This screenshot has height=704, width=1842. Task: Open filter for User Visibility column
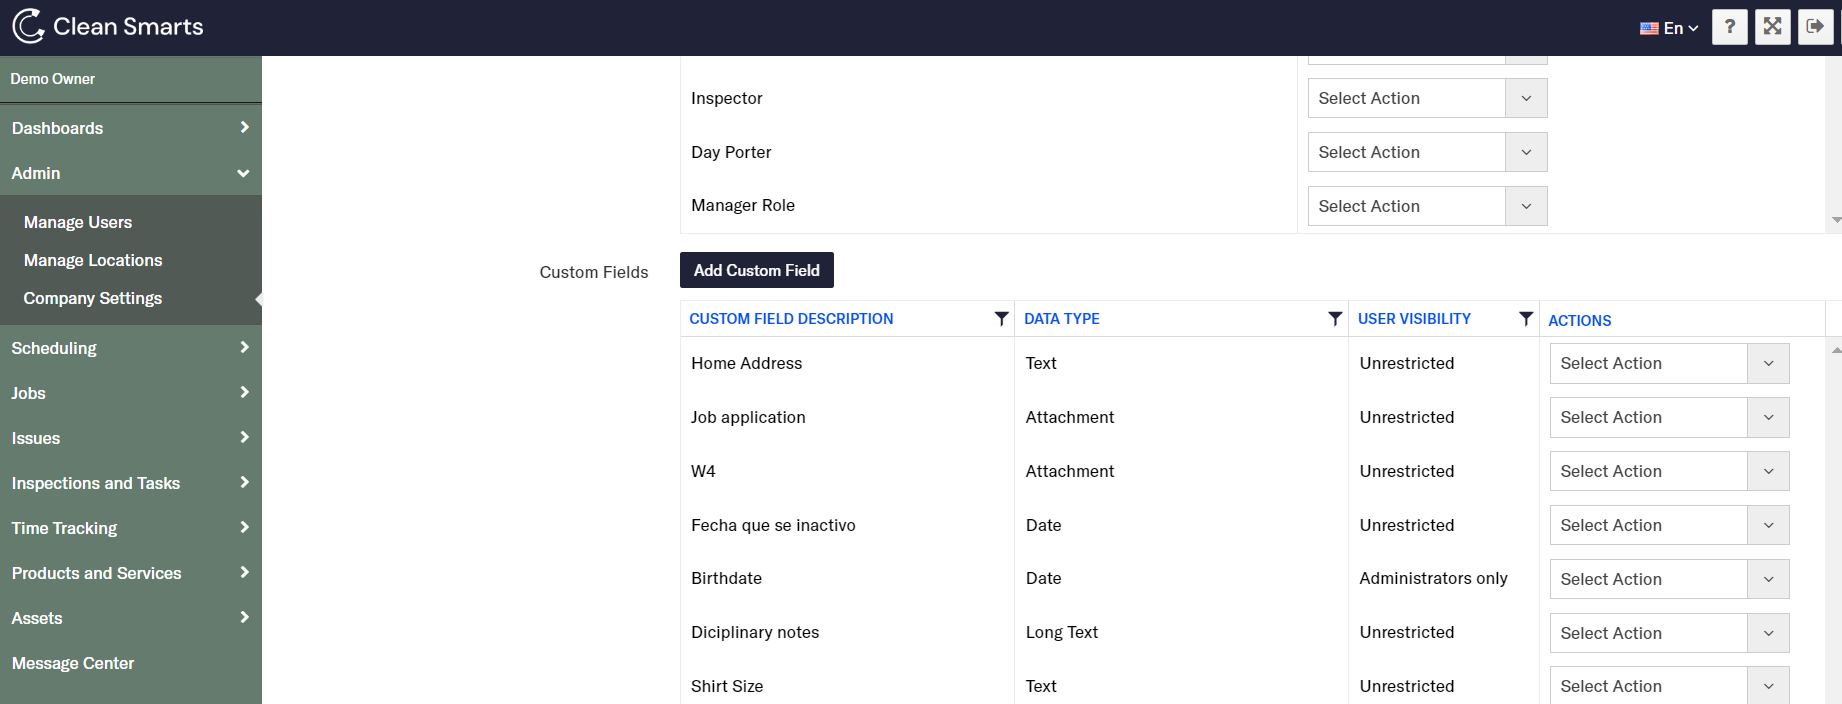tap(1526, 319)
